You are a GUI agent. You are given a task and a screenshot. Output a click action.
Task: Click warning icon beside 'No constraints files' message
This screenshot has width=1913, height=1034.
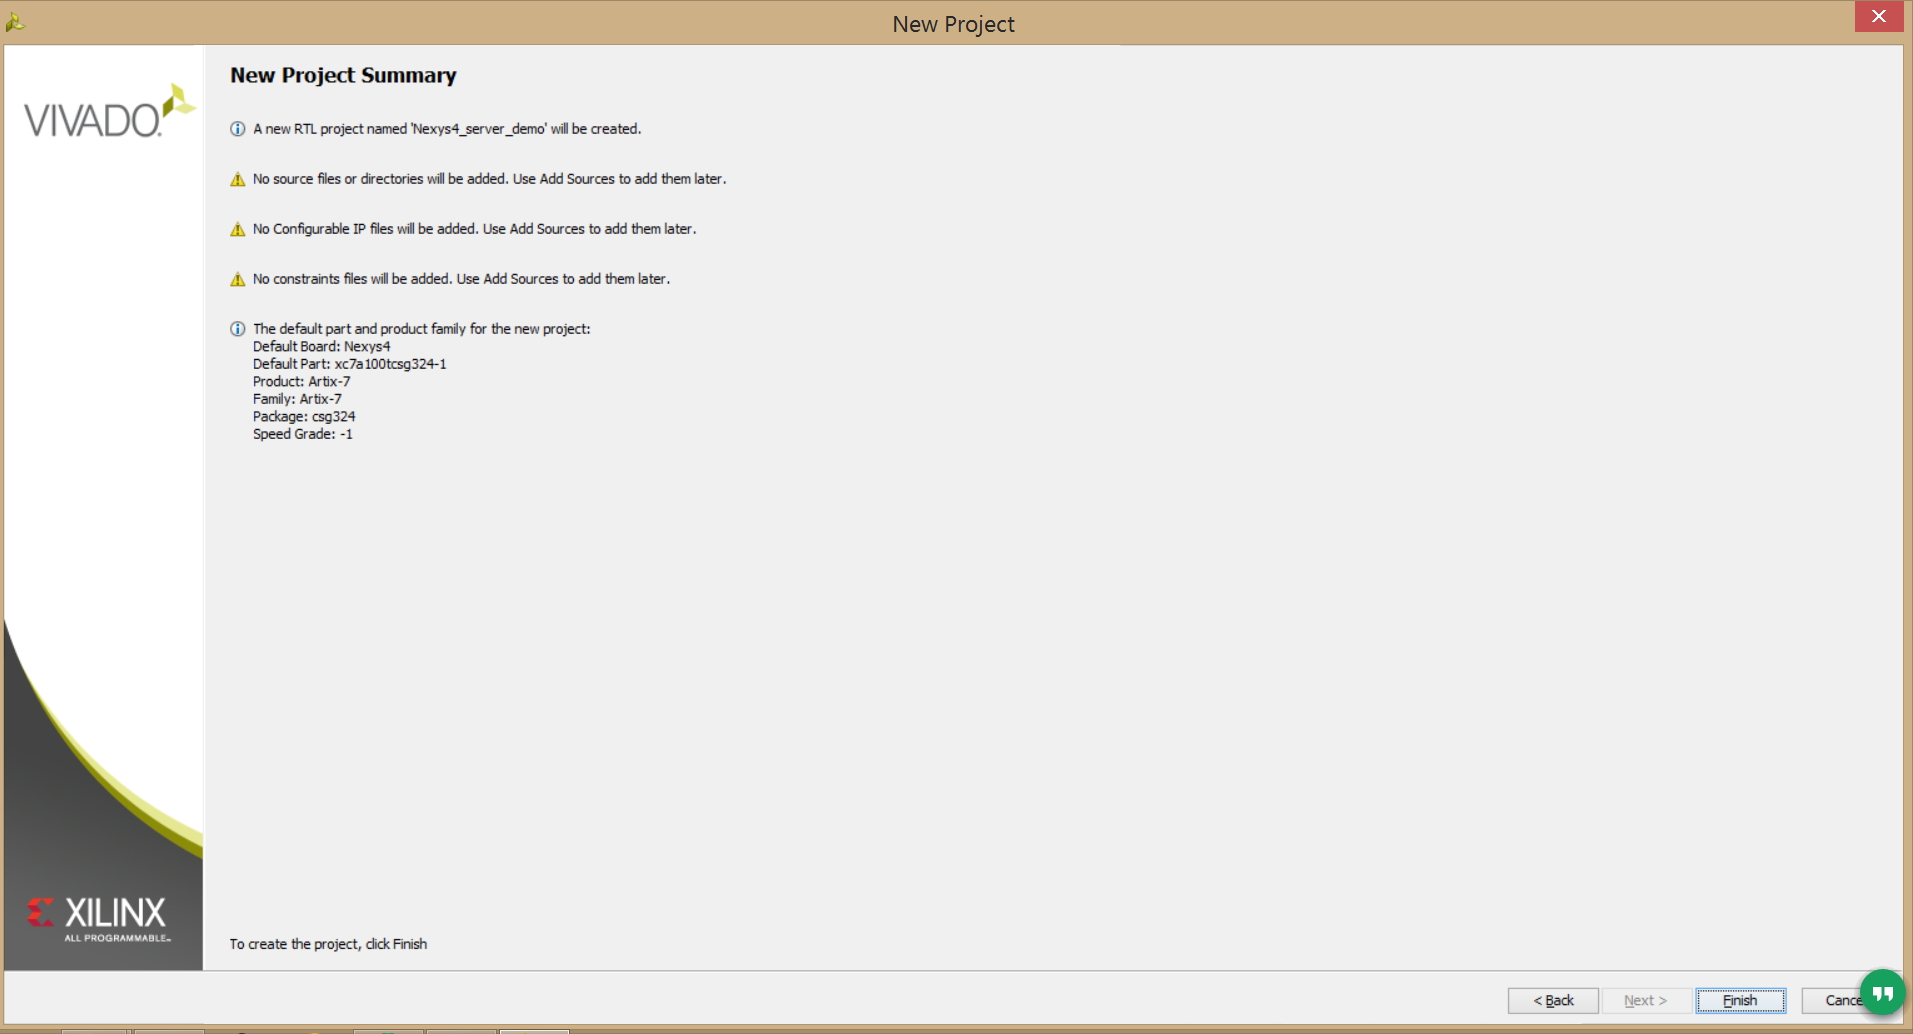coord(238,279)
